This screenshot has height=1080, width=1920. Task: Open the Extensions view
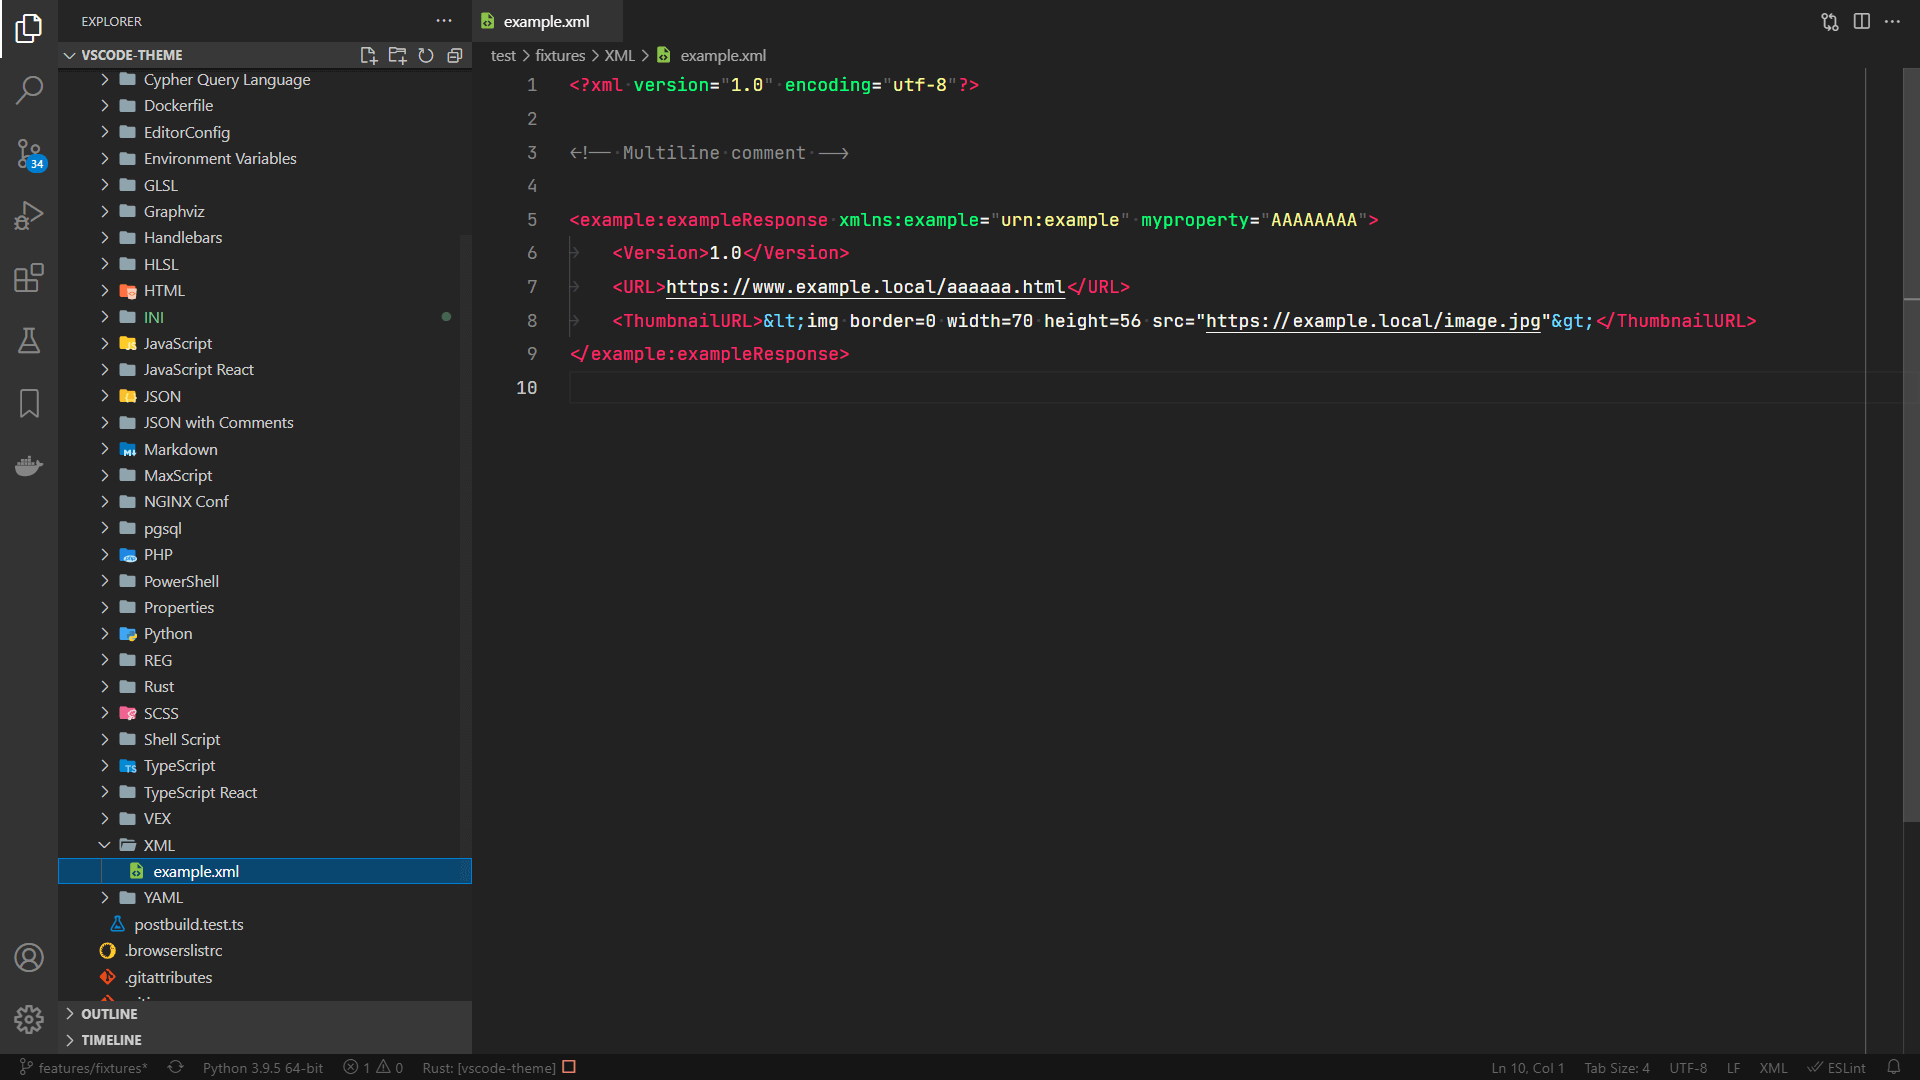click(29, 278)
